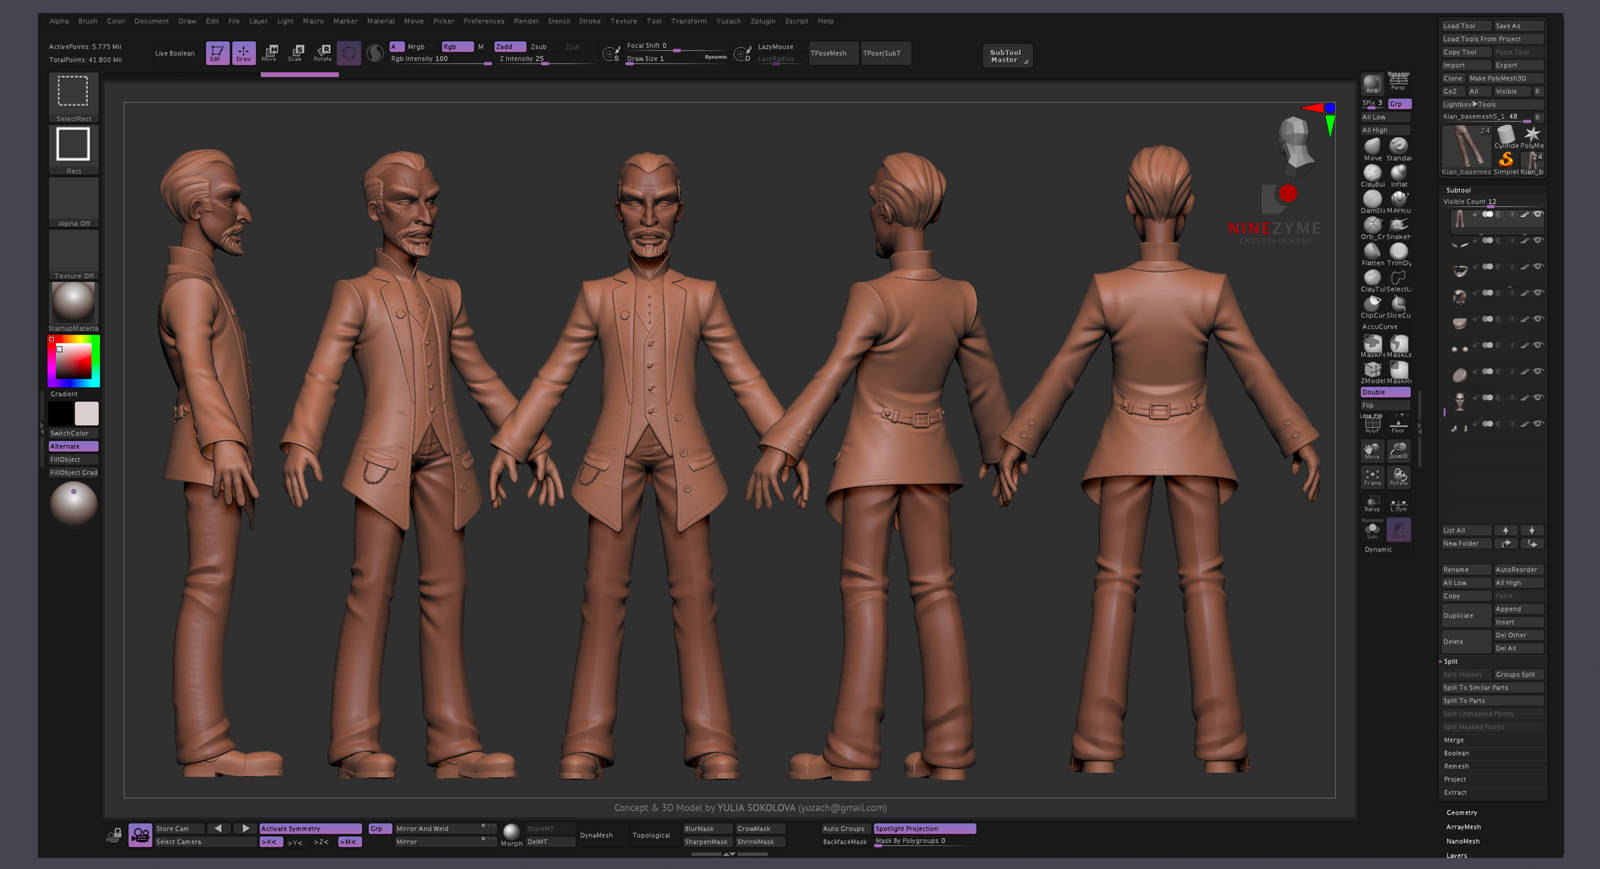Click the SubTool Master button
The width and height of the screenshot is (1600, 869).
click(x=1006, y=56)
